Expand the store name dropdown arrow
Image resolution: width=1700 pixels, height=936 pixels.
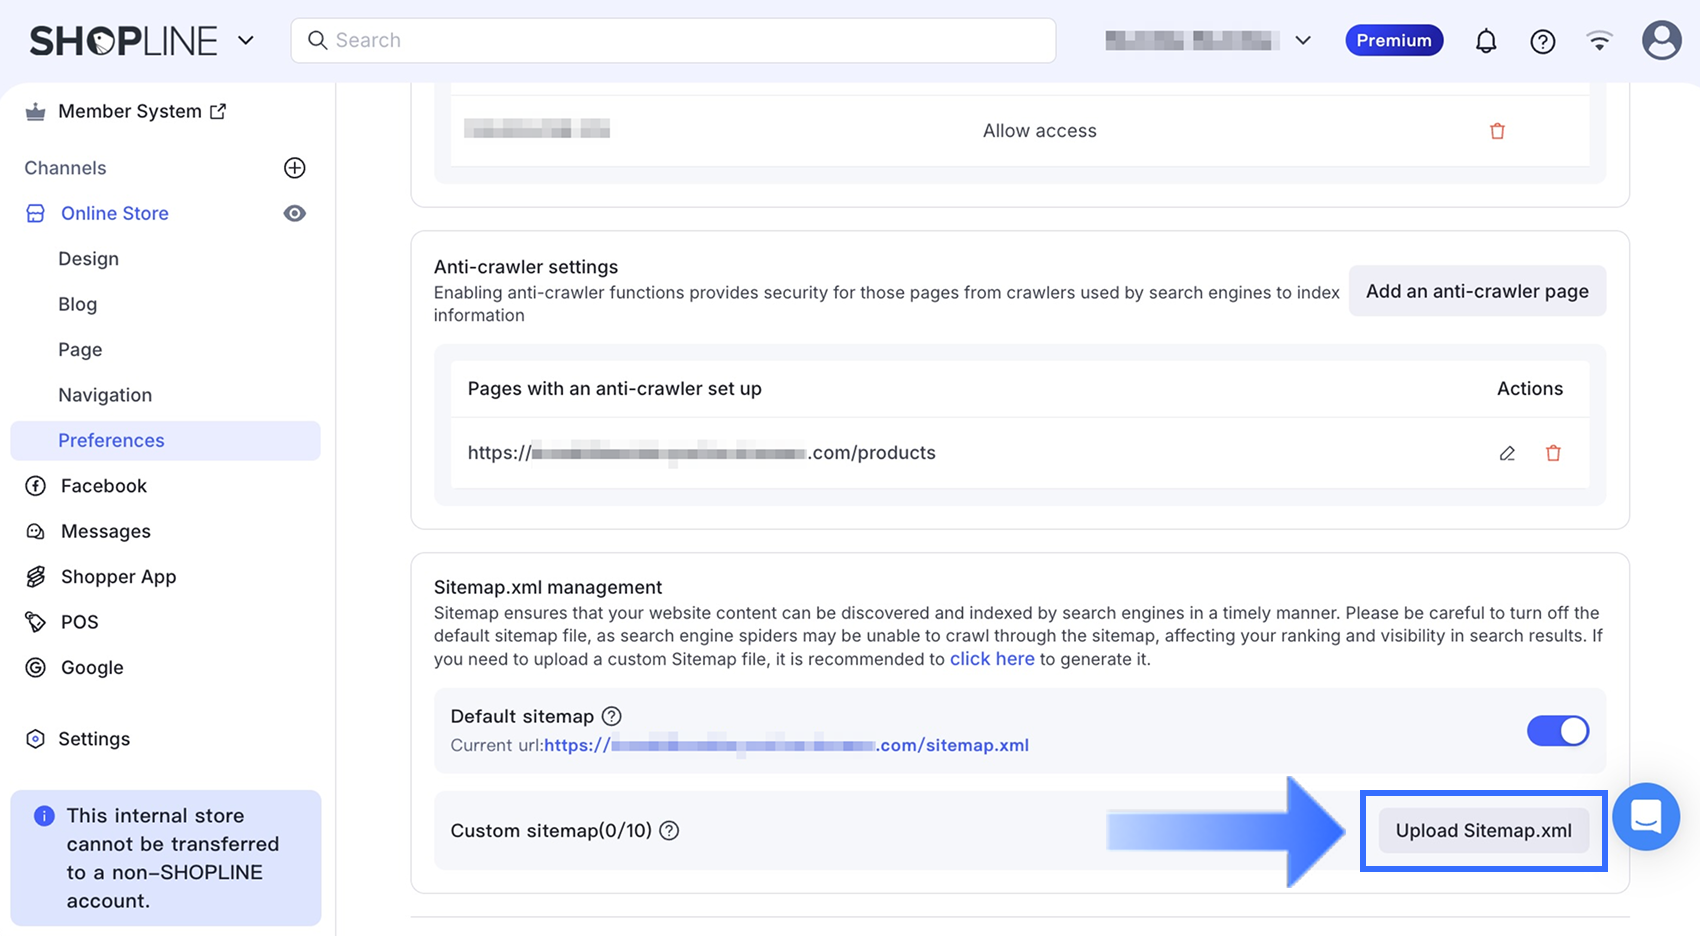click(1303, 41)
